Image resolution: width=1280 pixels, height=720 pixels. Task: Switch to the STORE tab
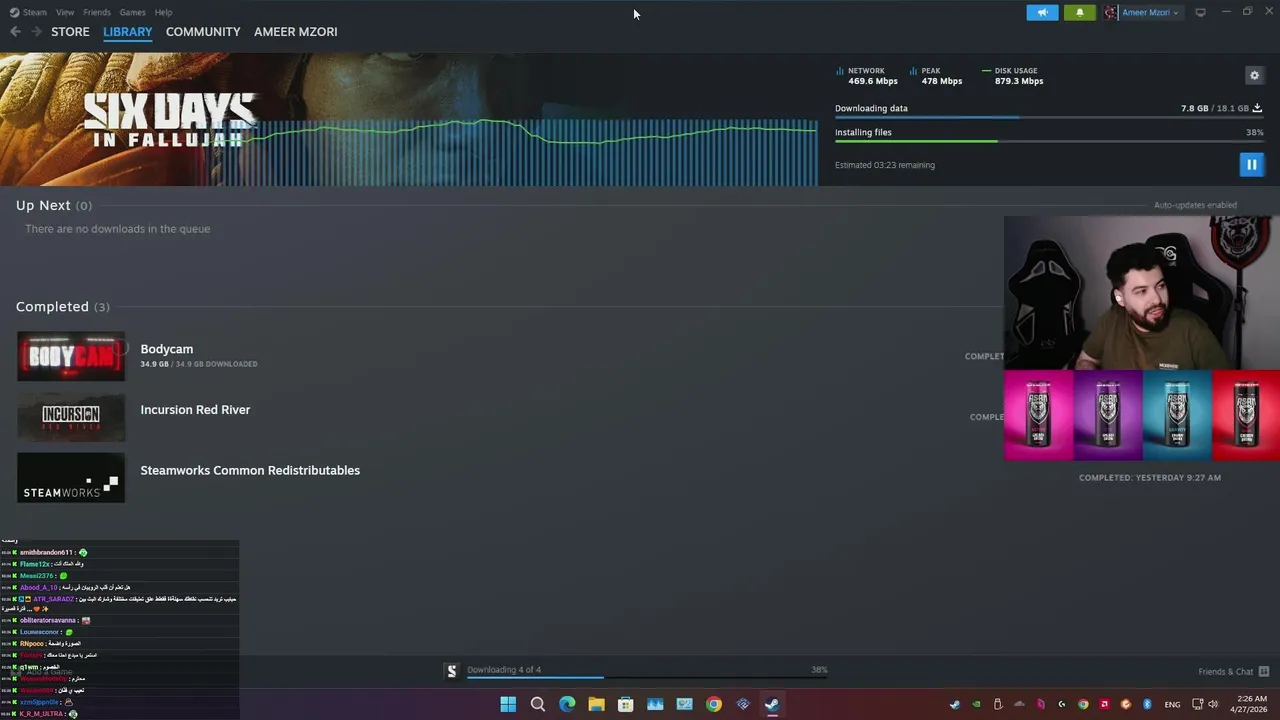pyautogui.click(x=70, y=32)
